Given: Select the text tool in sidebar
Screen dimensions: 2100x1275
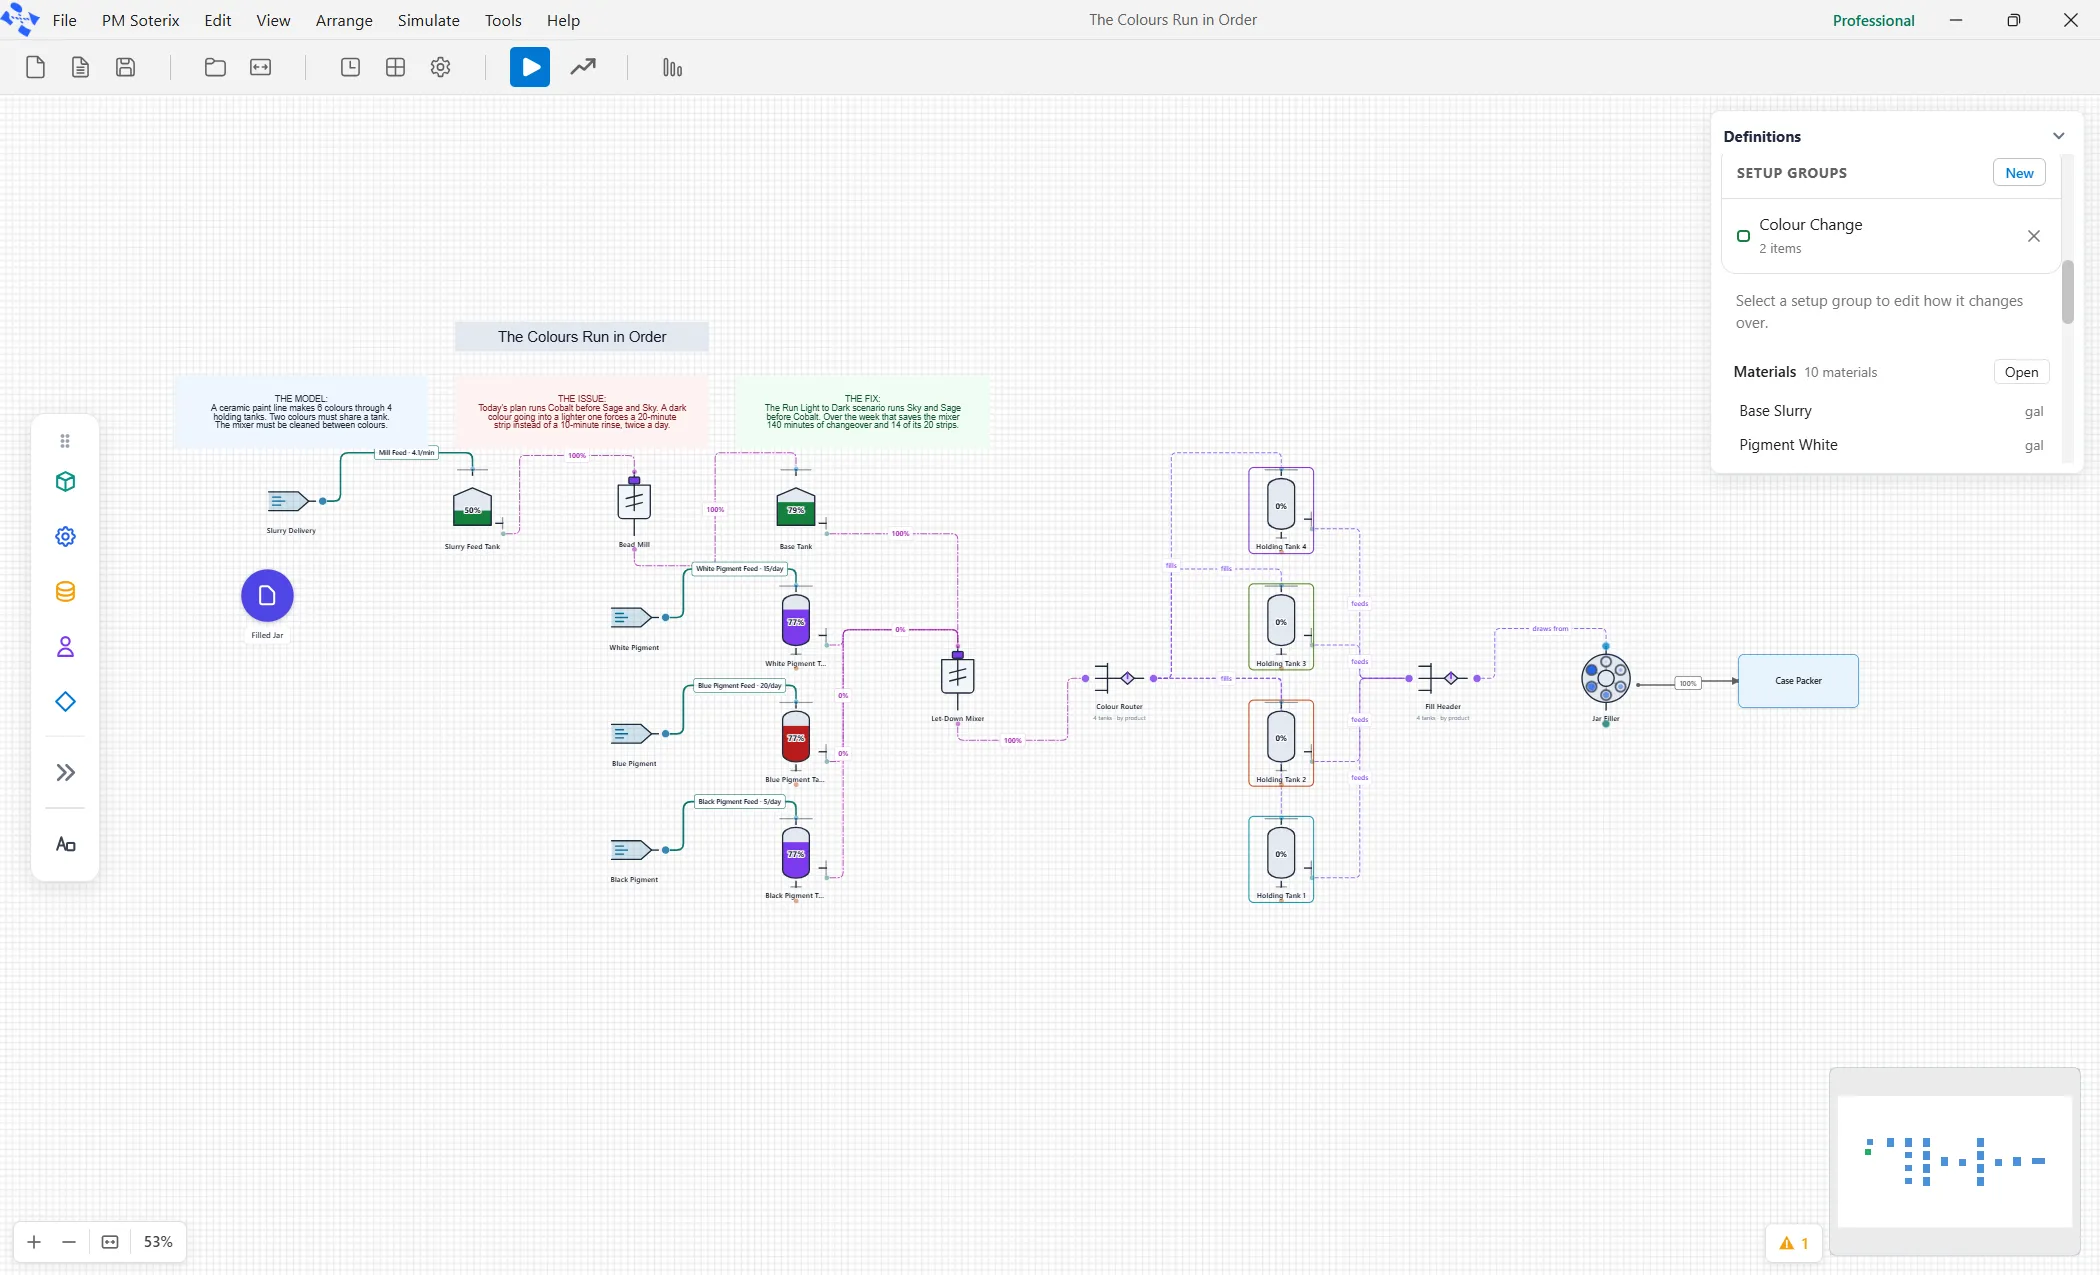Looking at the screenshot, I should click(x=65, y=845).
